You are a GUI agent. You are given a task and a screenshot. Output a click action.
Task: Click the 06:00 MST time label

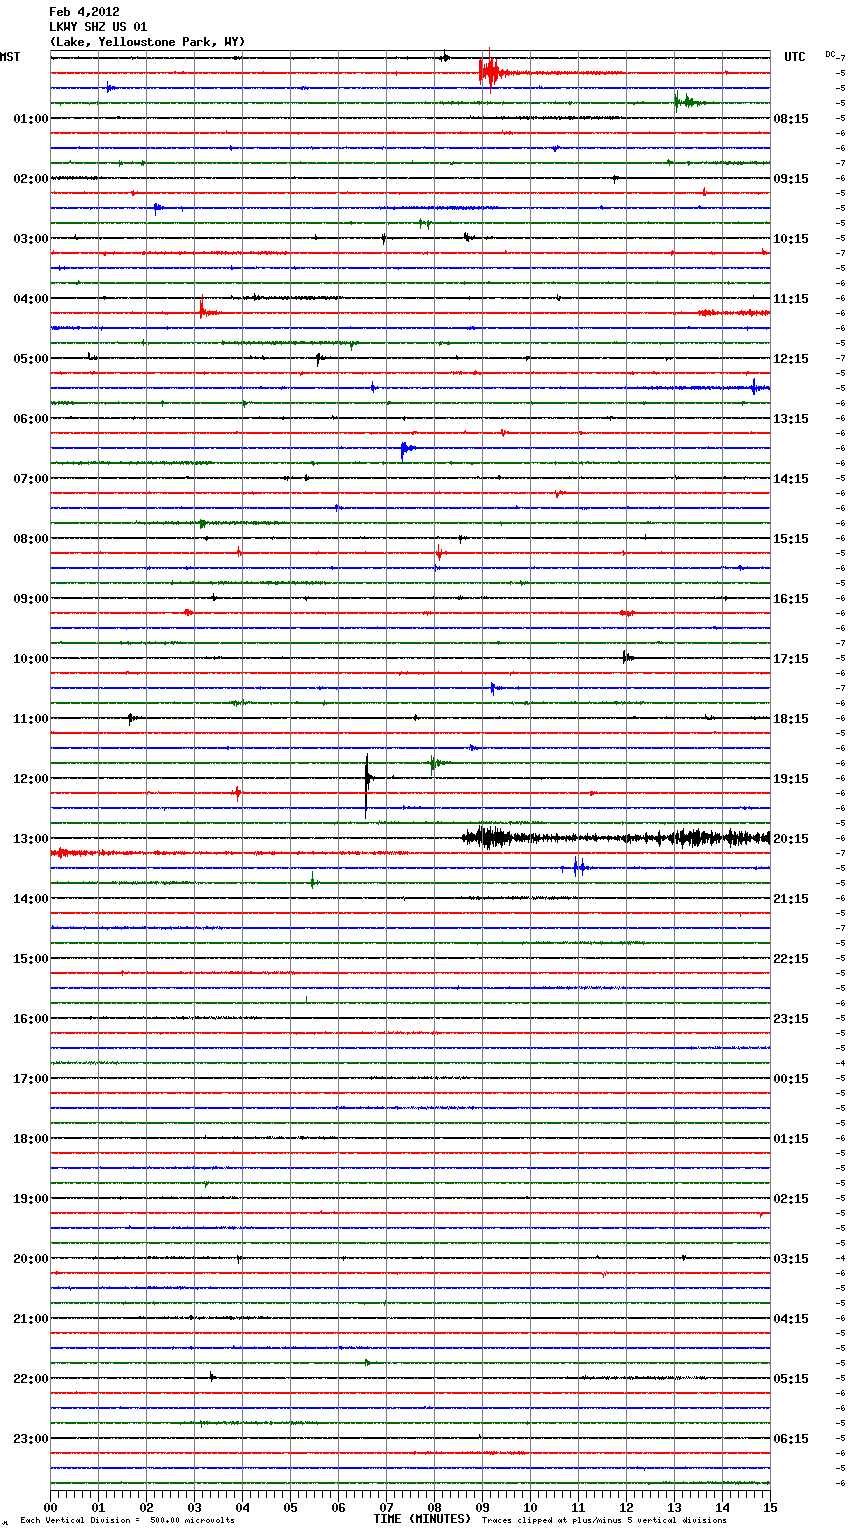31,418
